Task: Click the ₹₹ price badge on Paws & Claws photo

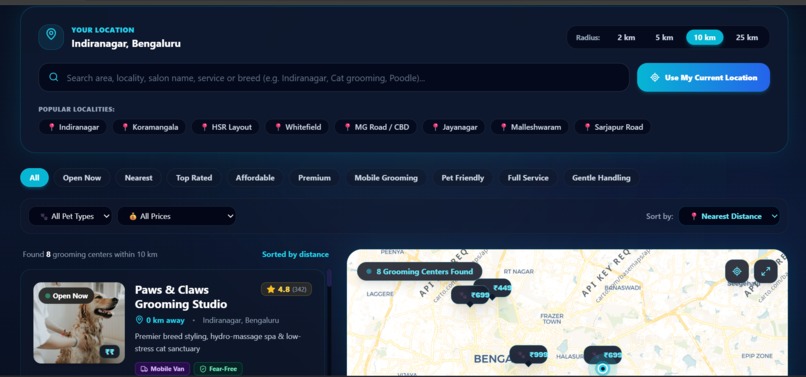Action: 109,352
